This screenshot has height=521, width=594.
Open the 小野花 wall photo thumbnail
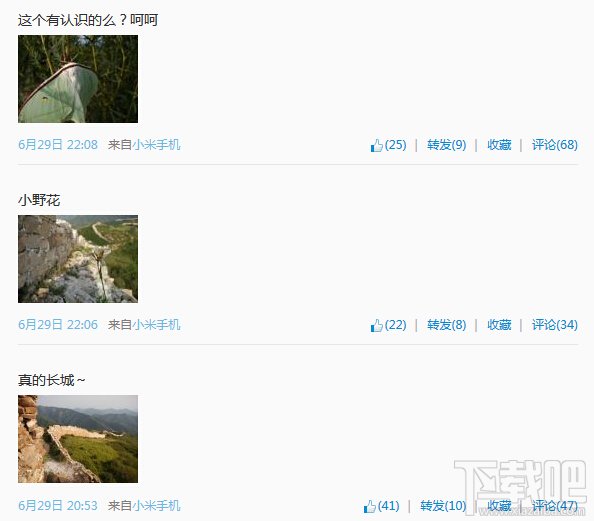[x=78, y=259]
